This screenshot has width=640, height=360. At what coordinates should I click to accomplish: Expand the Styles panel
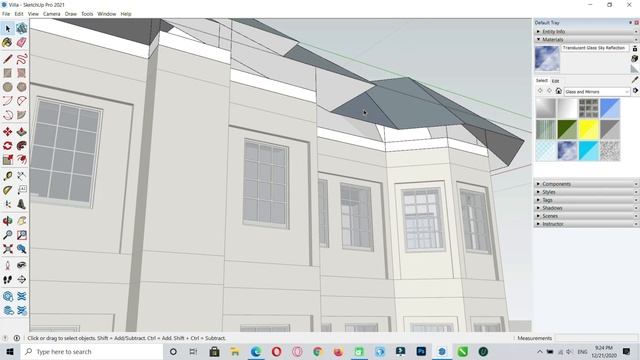(x=586, y=192)
